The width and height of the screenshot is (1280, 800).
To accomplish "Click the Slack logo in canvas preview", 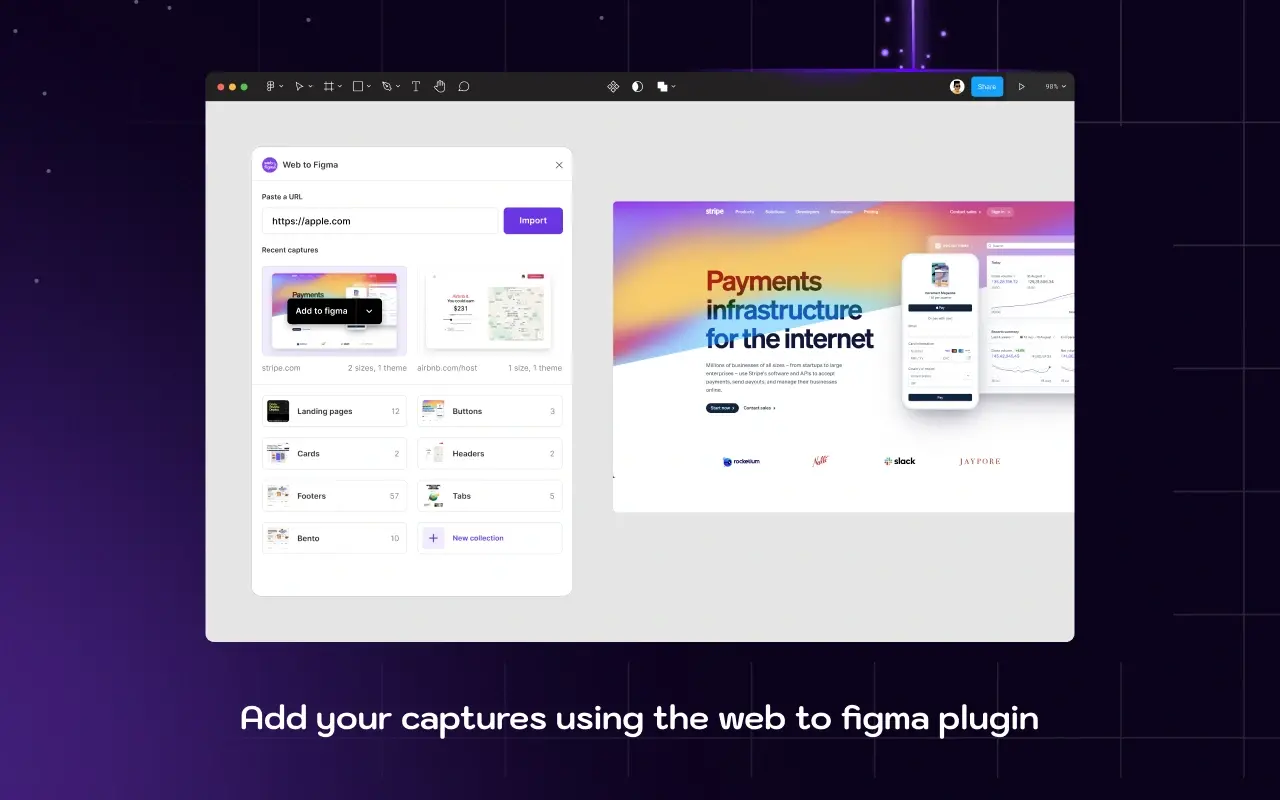I will (900, 461).
